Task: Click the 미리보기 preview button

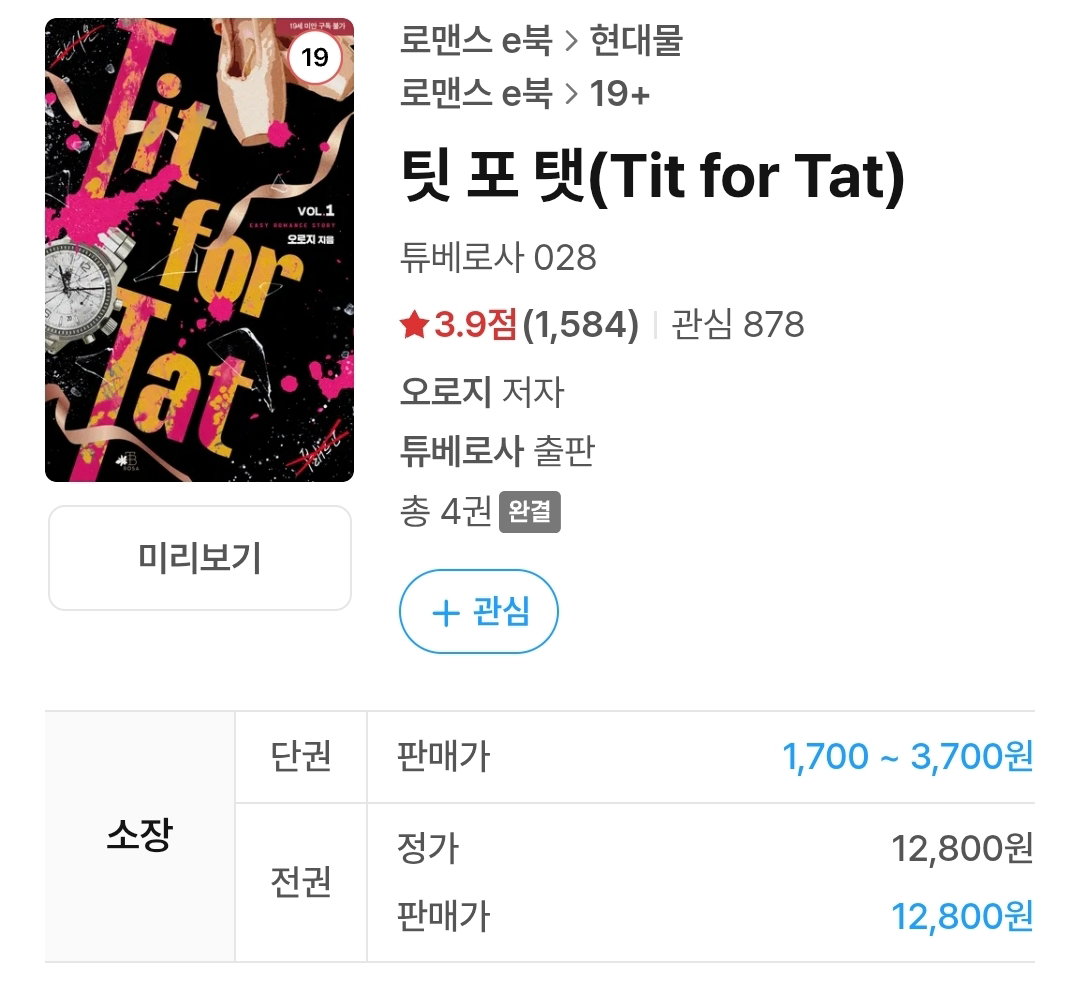Action: tap(200, 558)
